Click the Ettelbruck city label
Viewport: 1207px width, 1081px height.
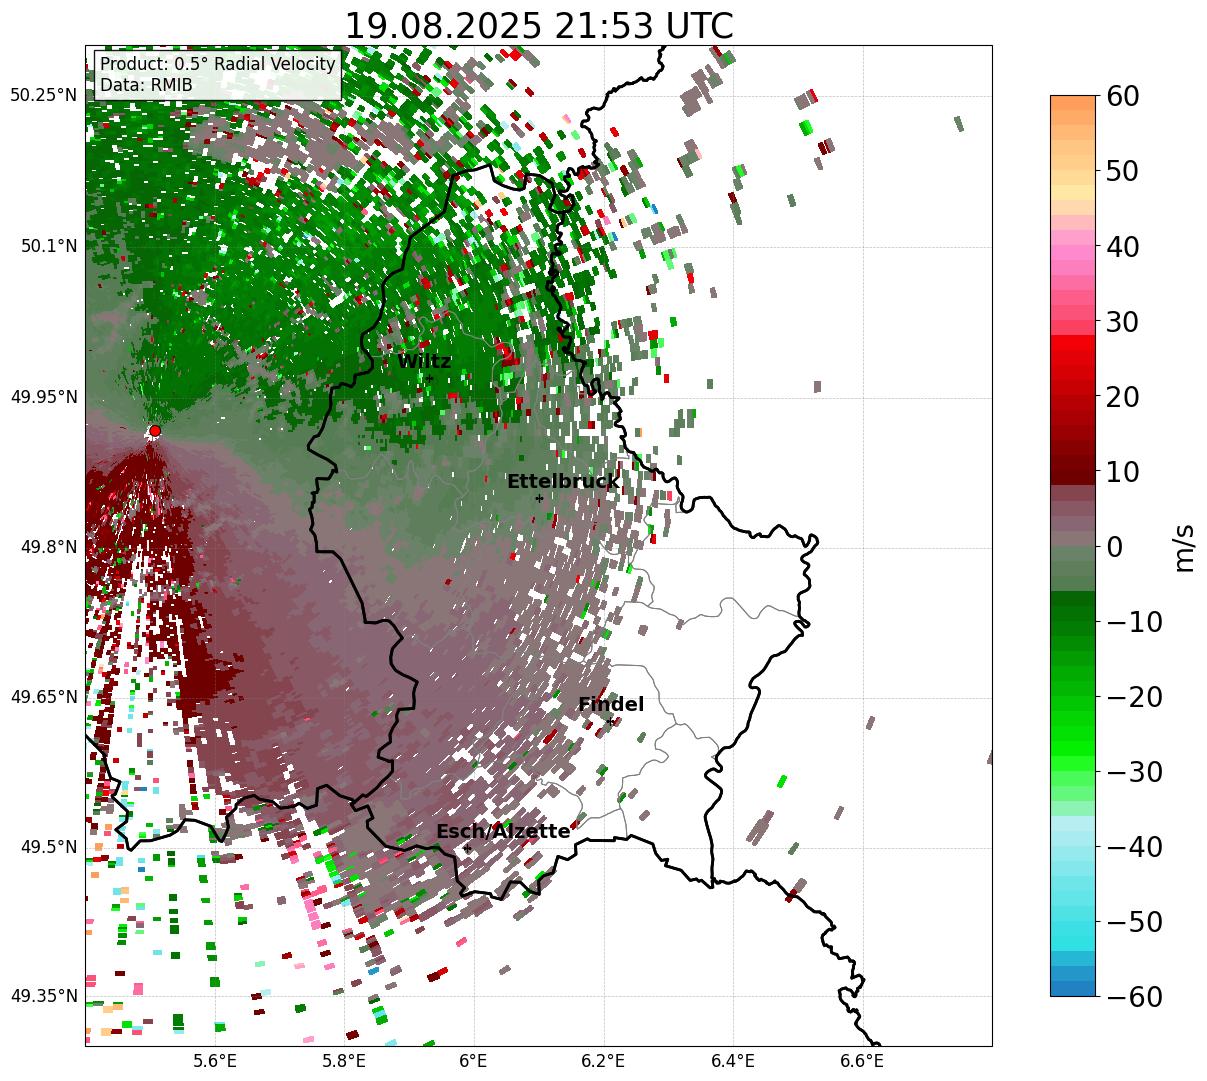point(563,481)
